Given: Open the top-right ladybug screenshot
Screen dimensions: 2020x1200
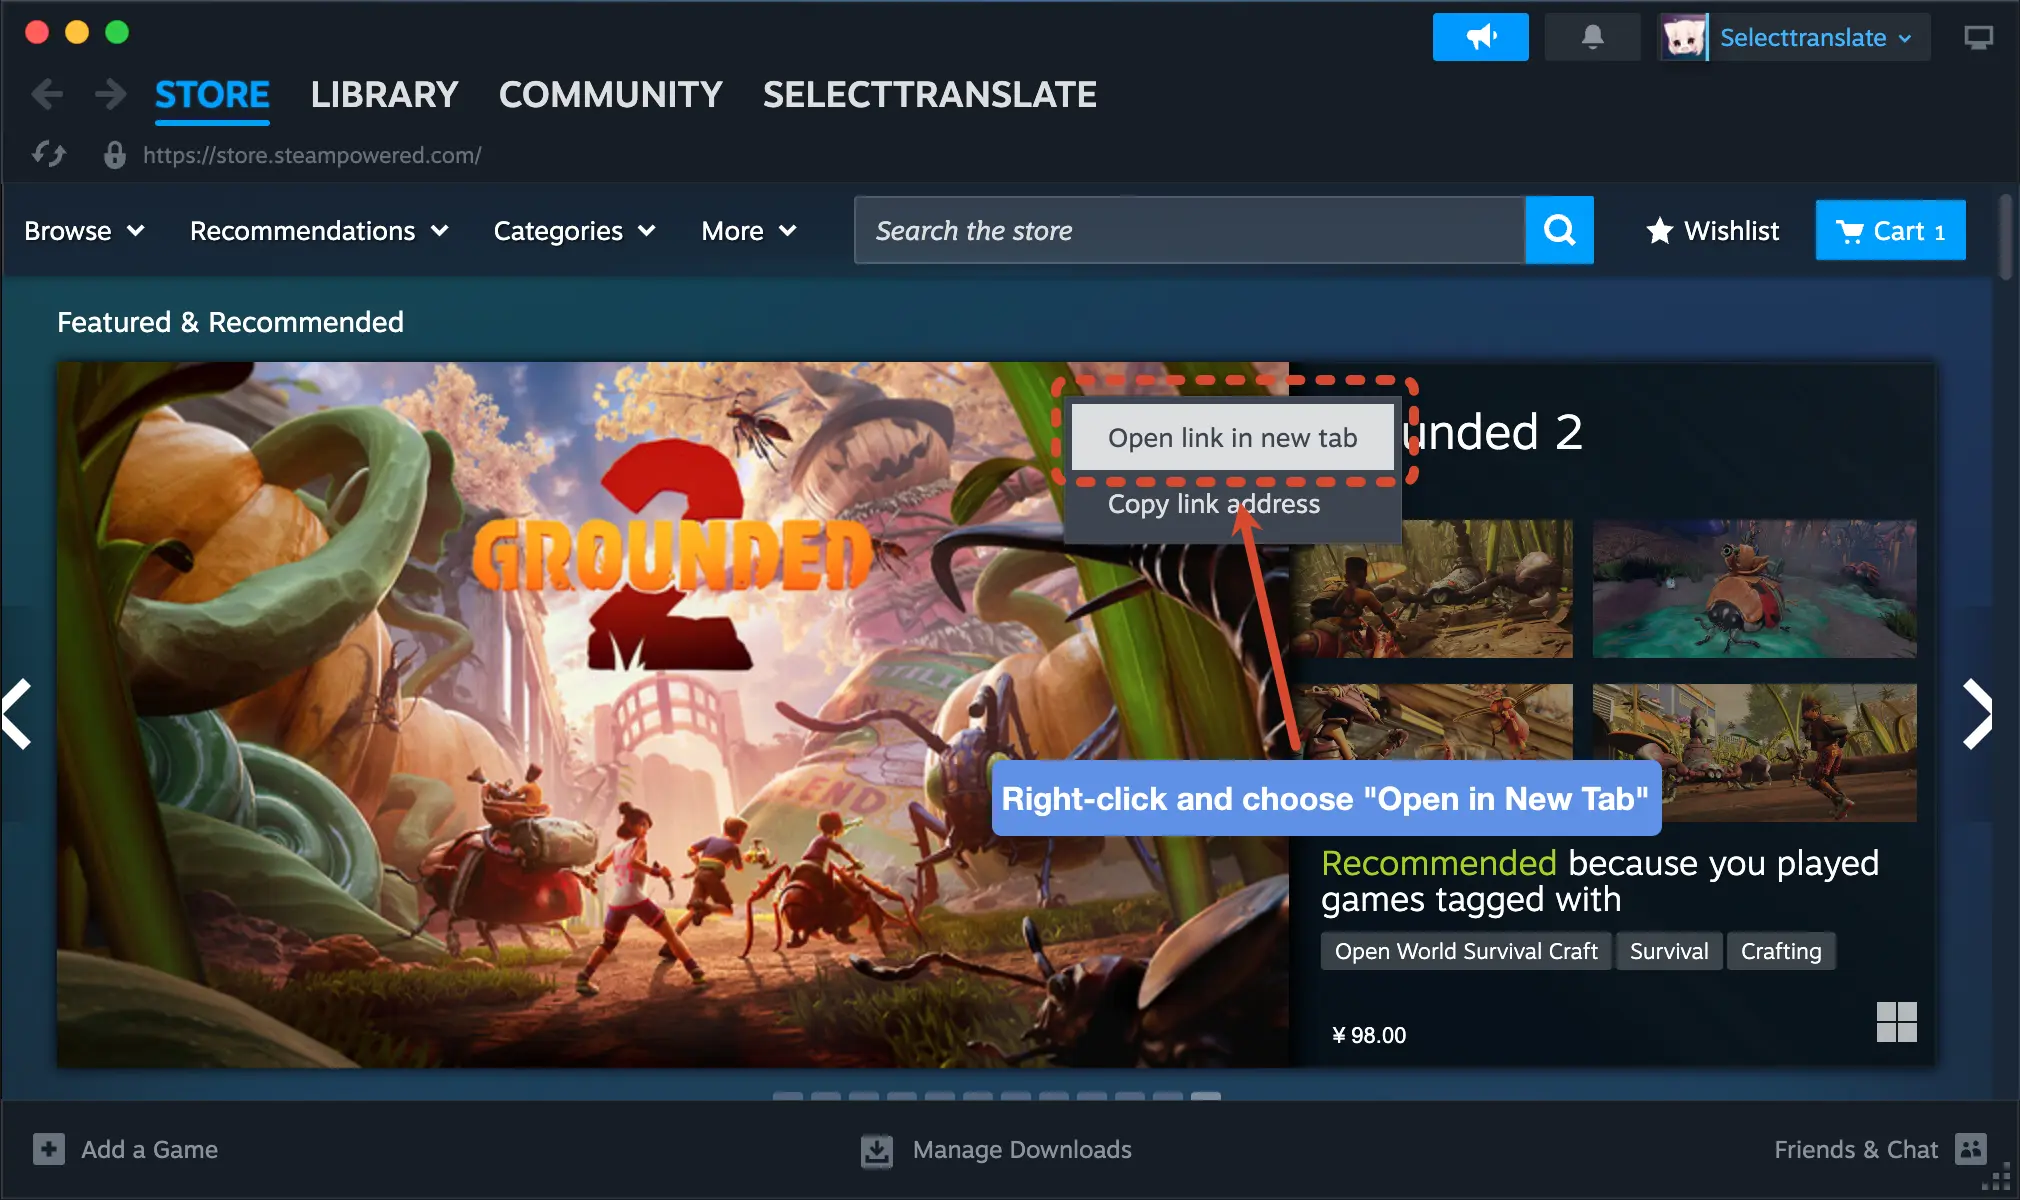Looking at the screenshot, I should [1754, 589].
